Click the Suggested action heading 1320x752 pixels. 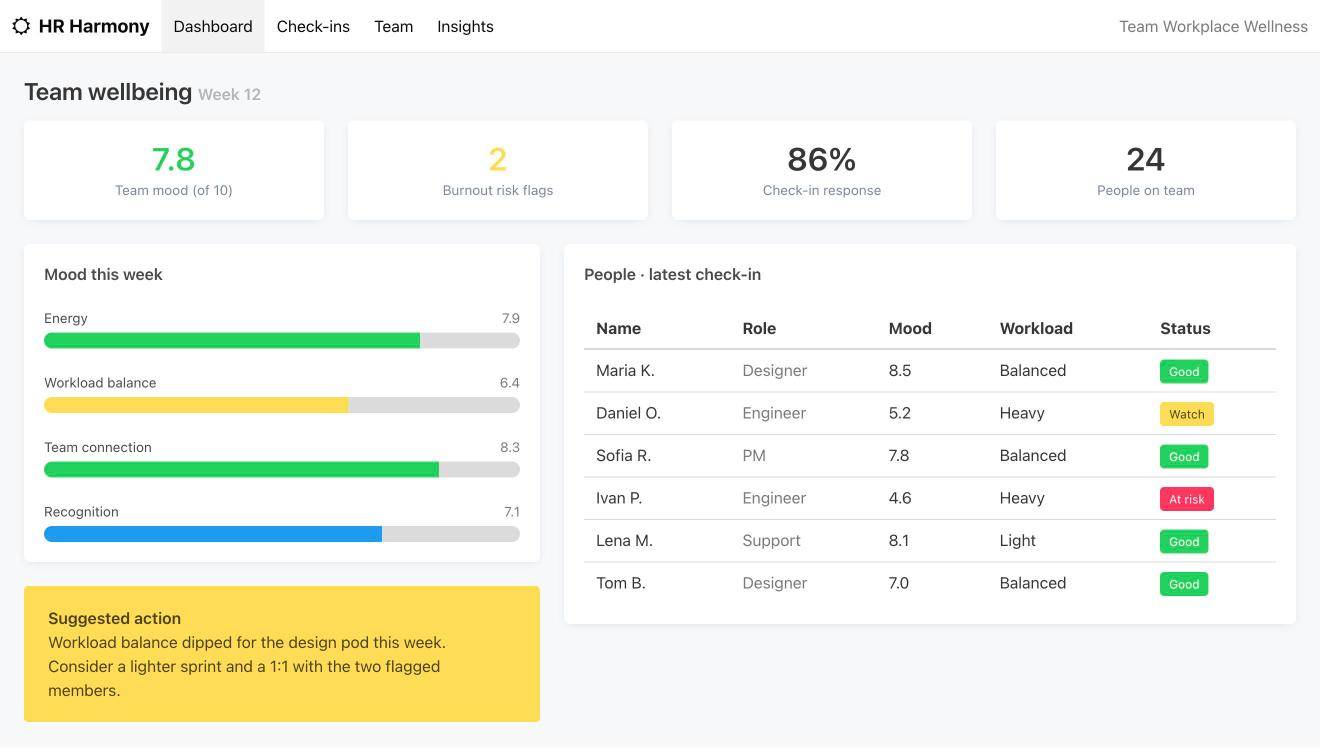tap(114, 618)
